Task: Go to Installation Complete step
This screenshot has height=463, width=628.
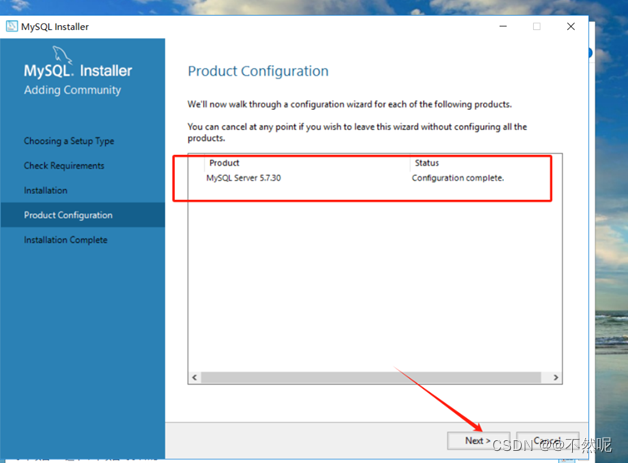Action: point(66,240)
